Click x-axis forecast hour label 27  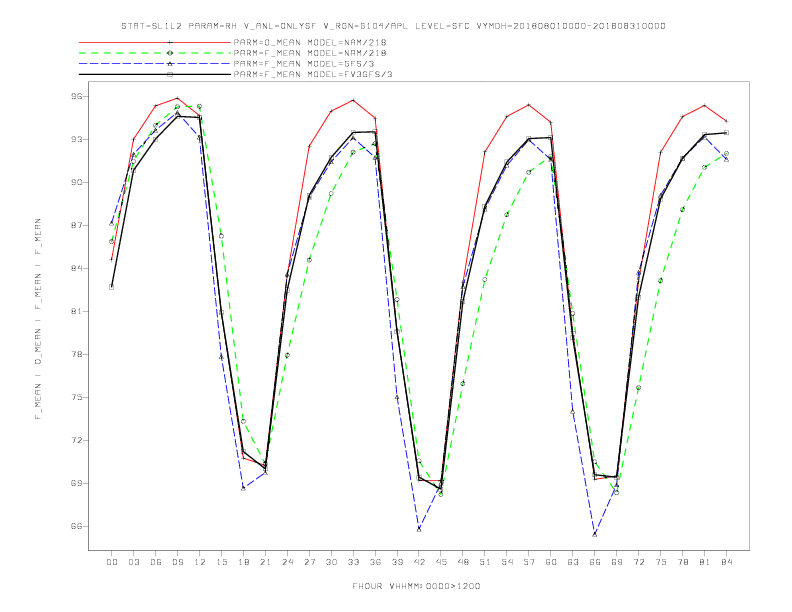tap(309, 562)
